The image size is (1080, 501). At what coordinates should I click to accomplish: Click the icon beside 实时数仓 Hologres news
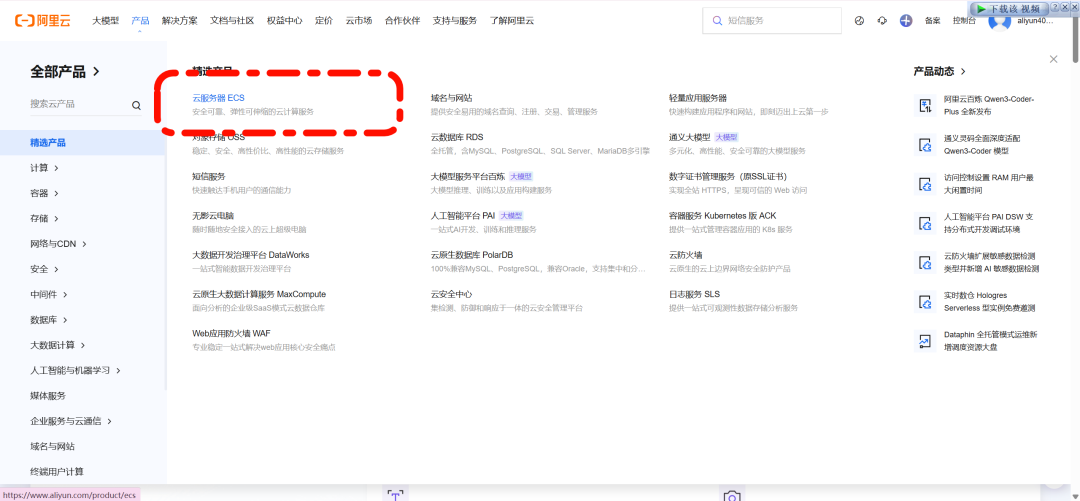pos(923,302)
